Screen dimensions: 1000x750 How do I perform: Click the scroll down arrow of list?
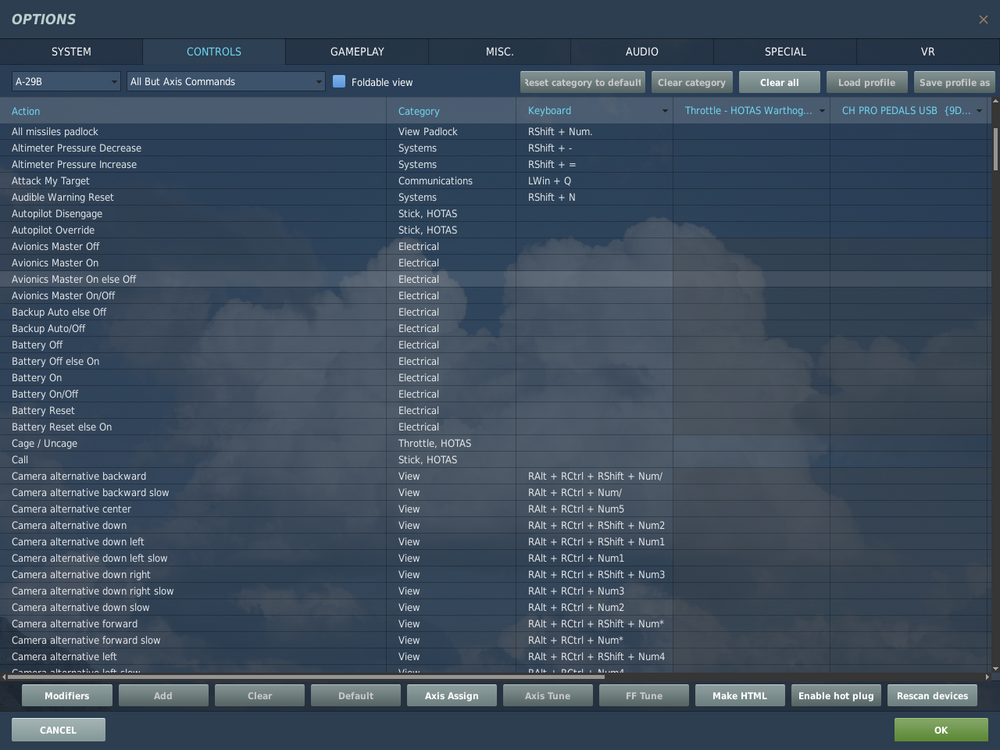(x=996, y=668)
